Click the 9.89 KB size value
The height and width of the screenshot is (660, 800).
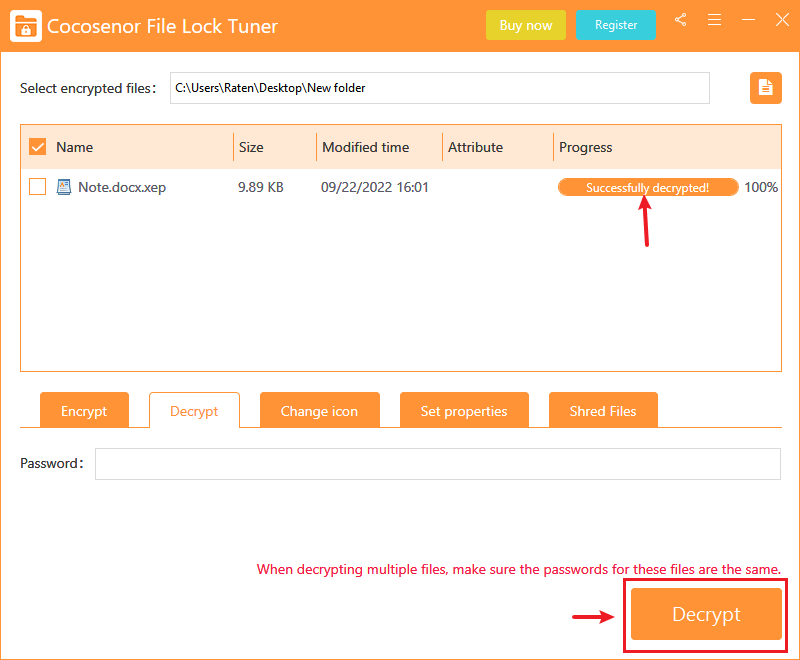pyautogui.click(x=261, y=187)
